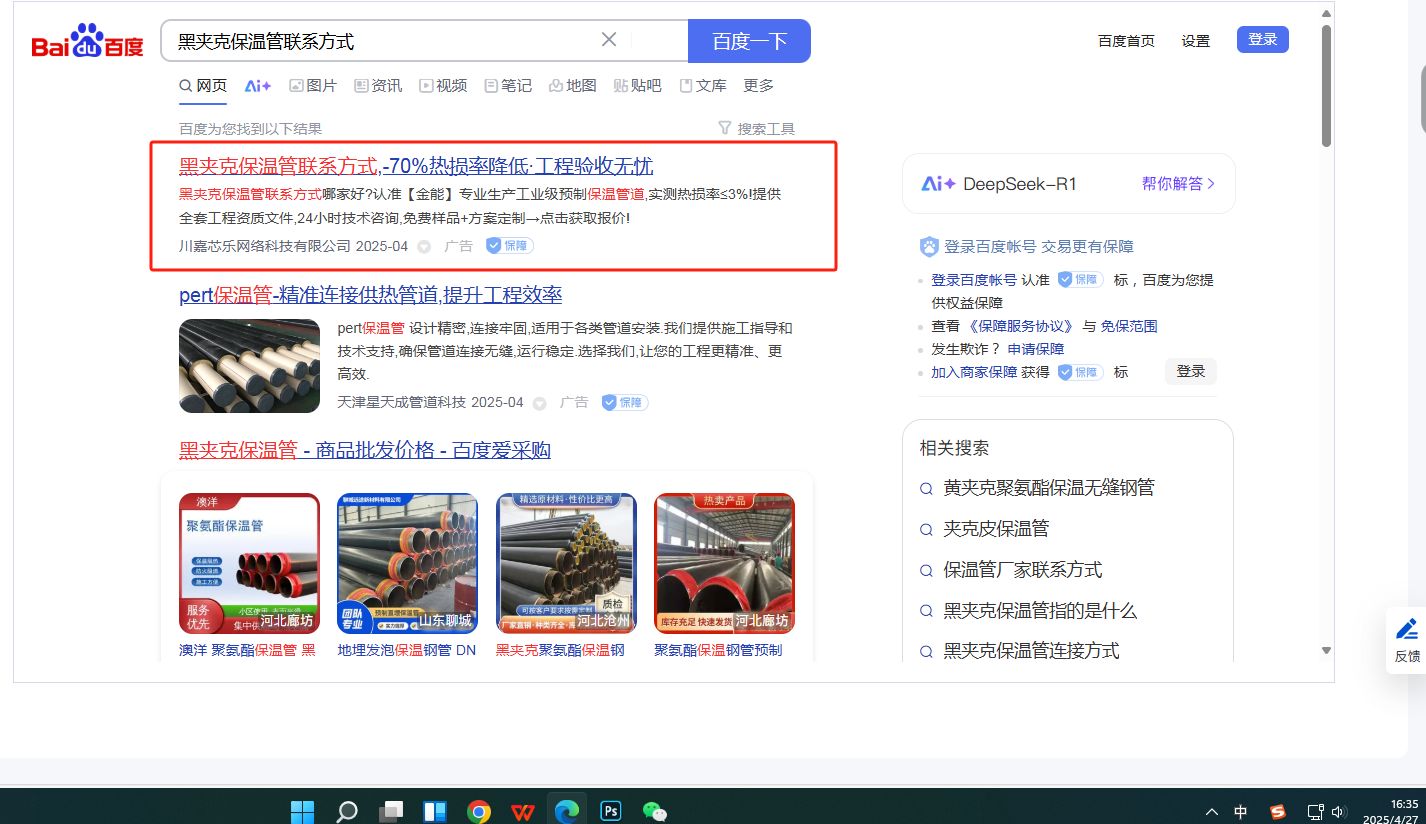Switch to the 图片 tab
This screenshot has width=1426, height=824.
tap(313, 86)
